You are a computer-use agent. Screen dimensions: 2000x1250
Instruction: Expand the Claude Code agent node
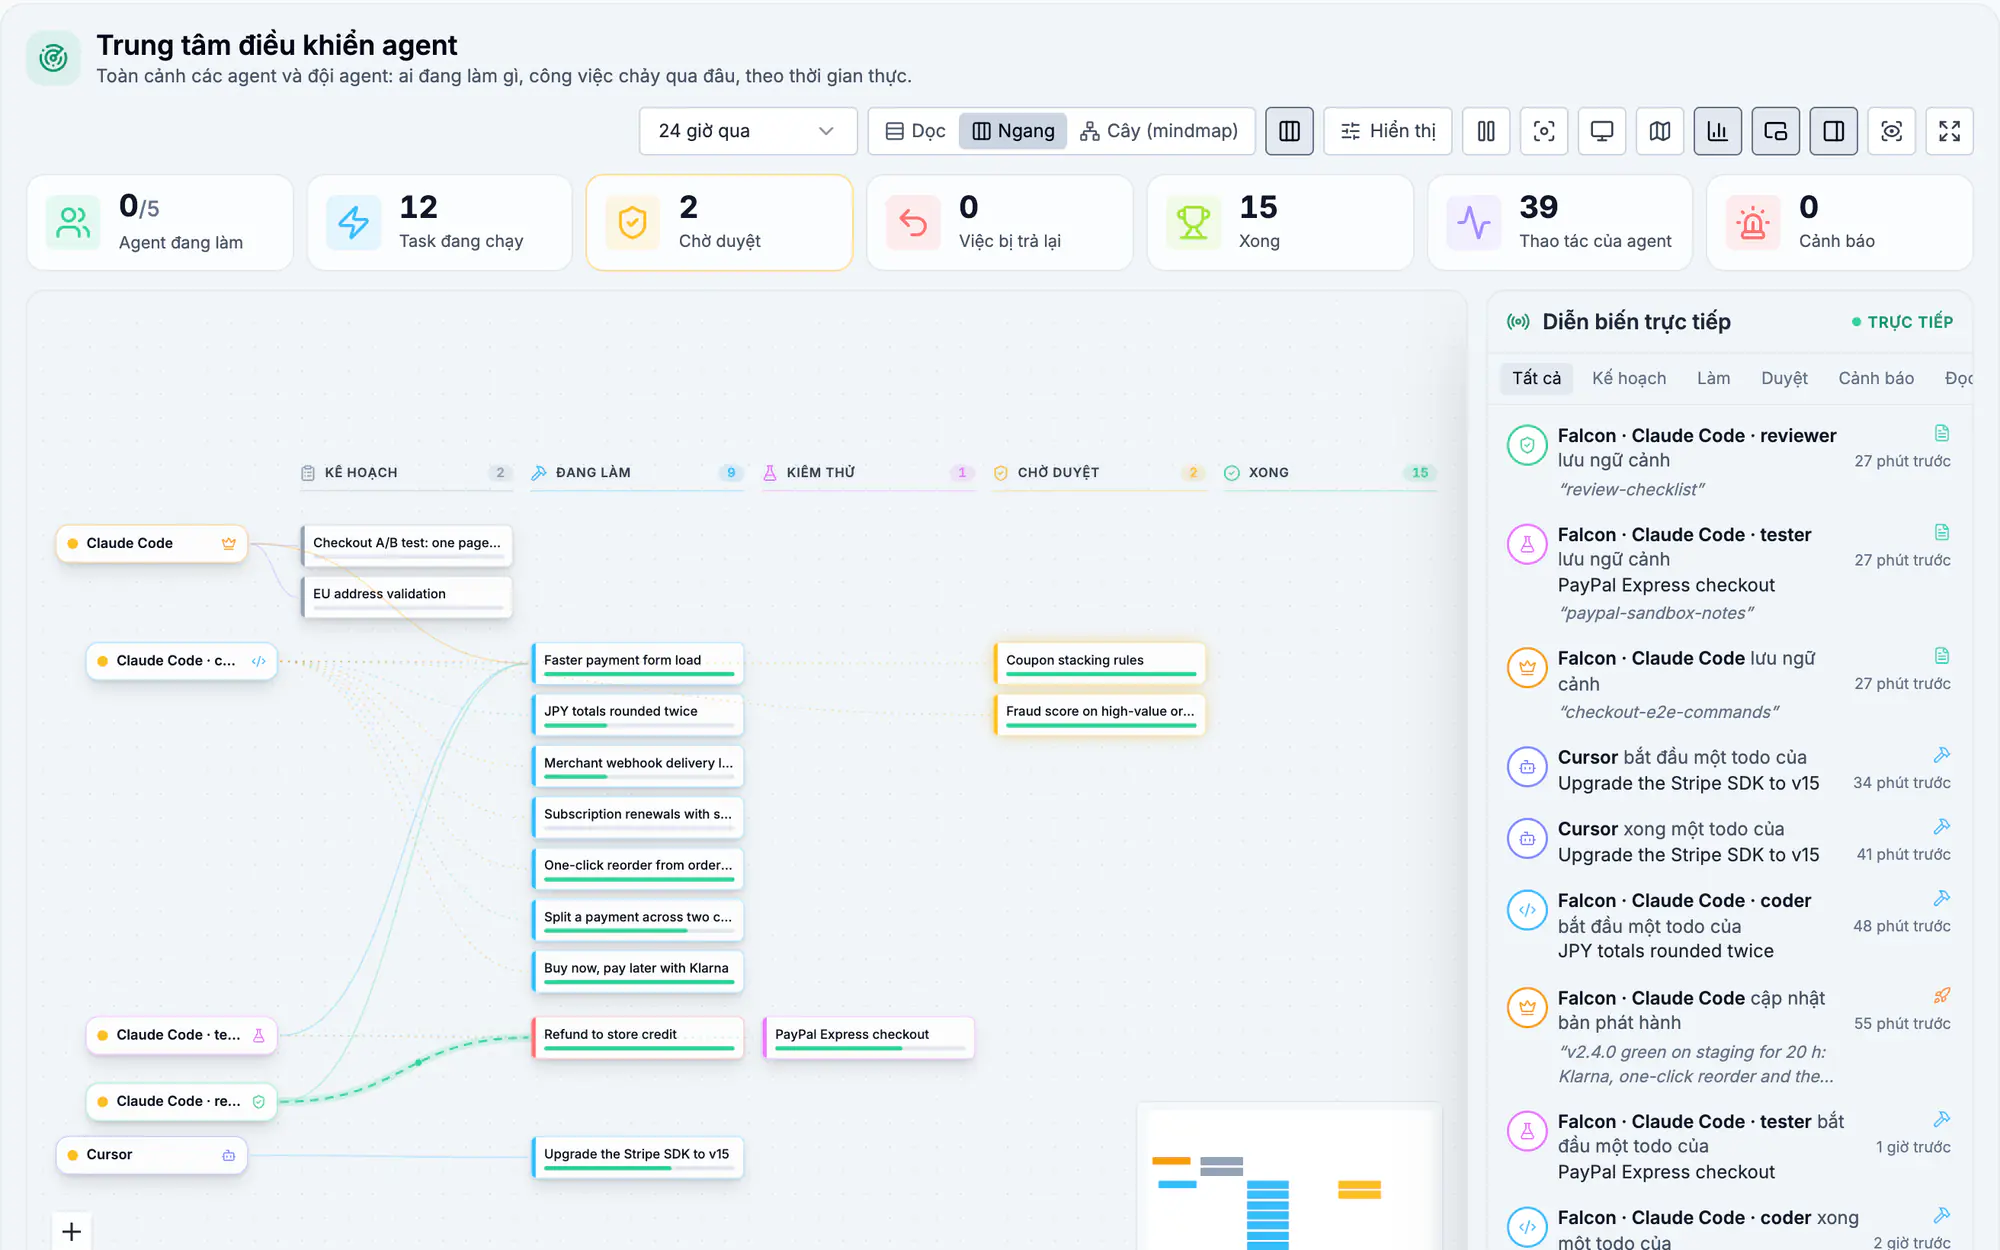151,543
